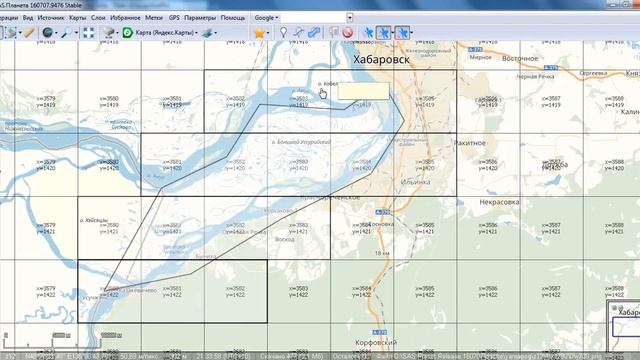Toggle placemark visibility flag icon
The image size is (640, 360).
(334, 33)
